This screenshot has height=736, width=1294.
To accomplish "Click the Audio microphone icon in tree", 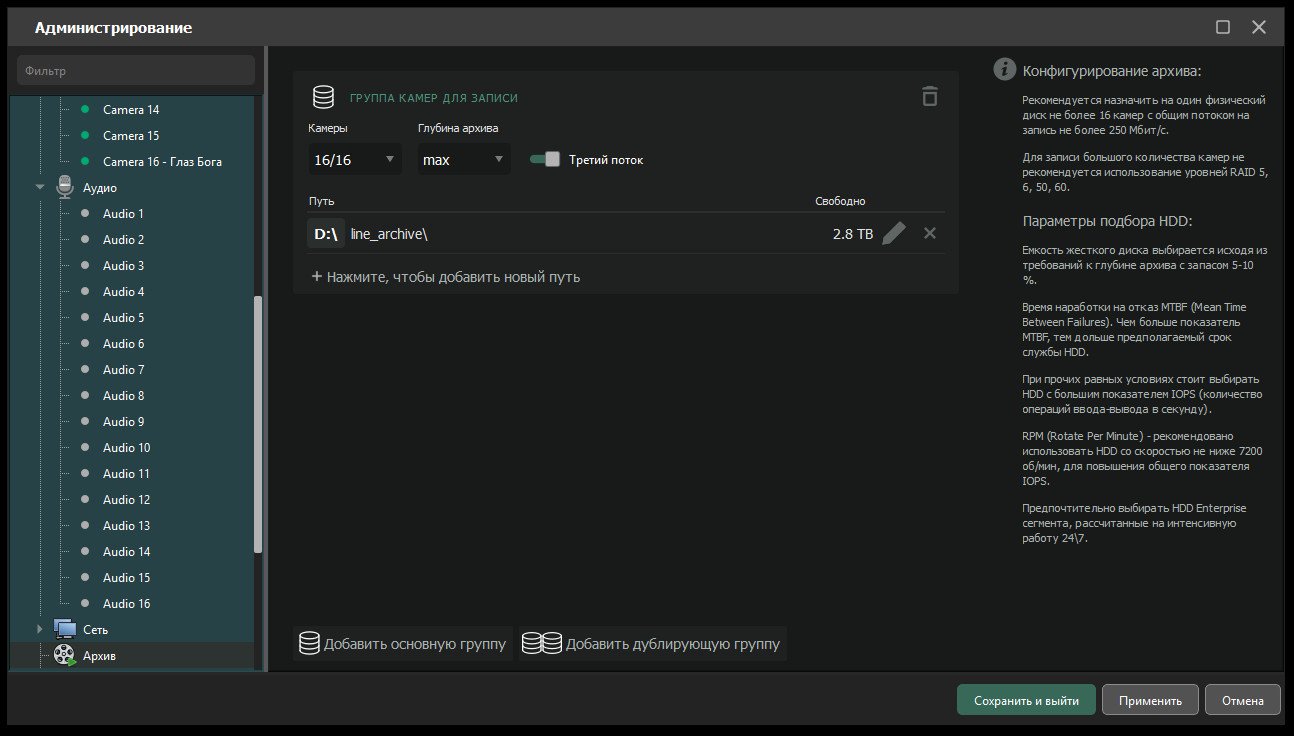I will [x=65, y=187].
